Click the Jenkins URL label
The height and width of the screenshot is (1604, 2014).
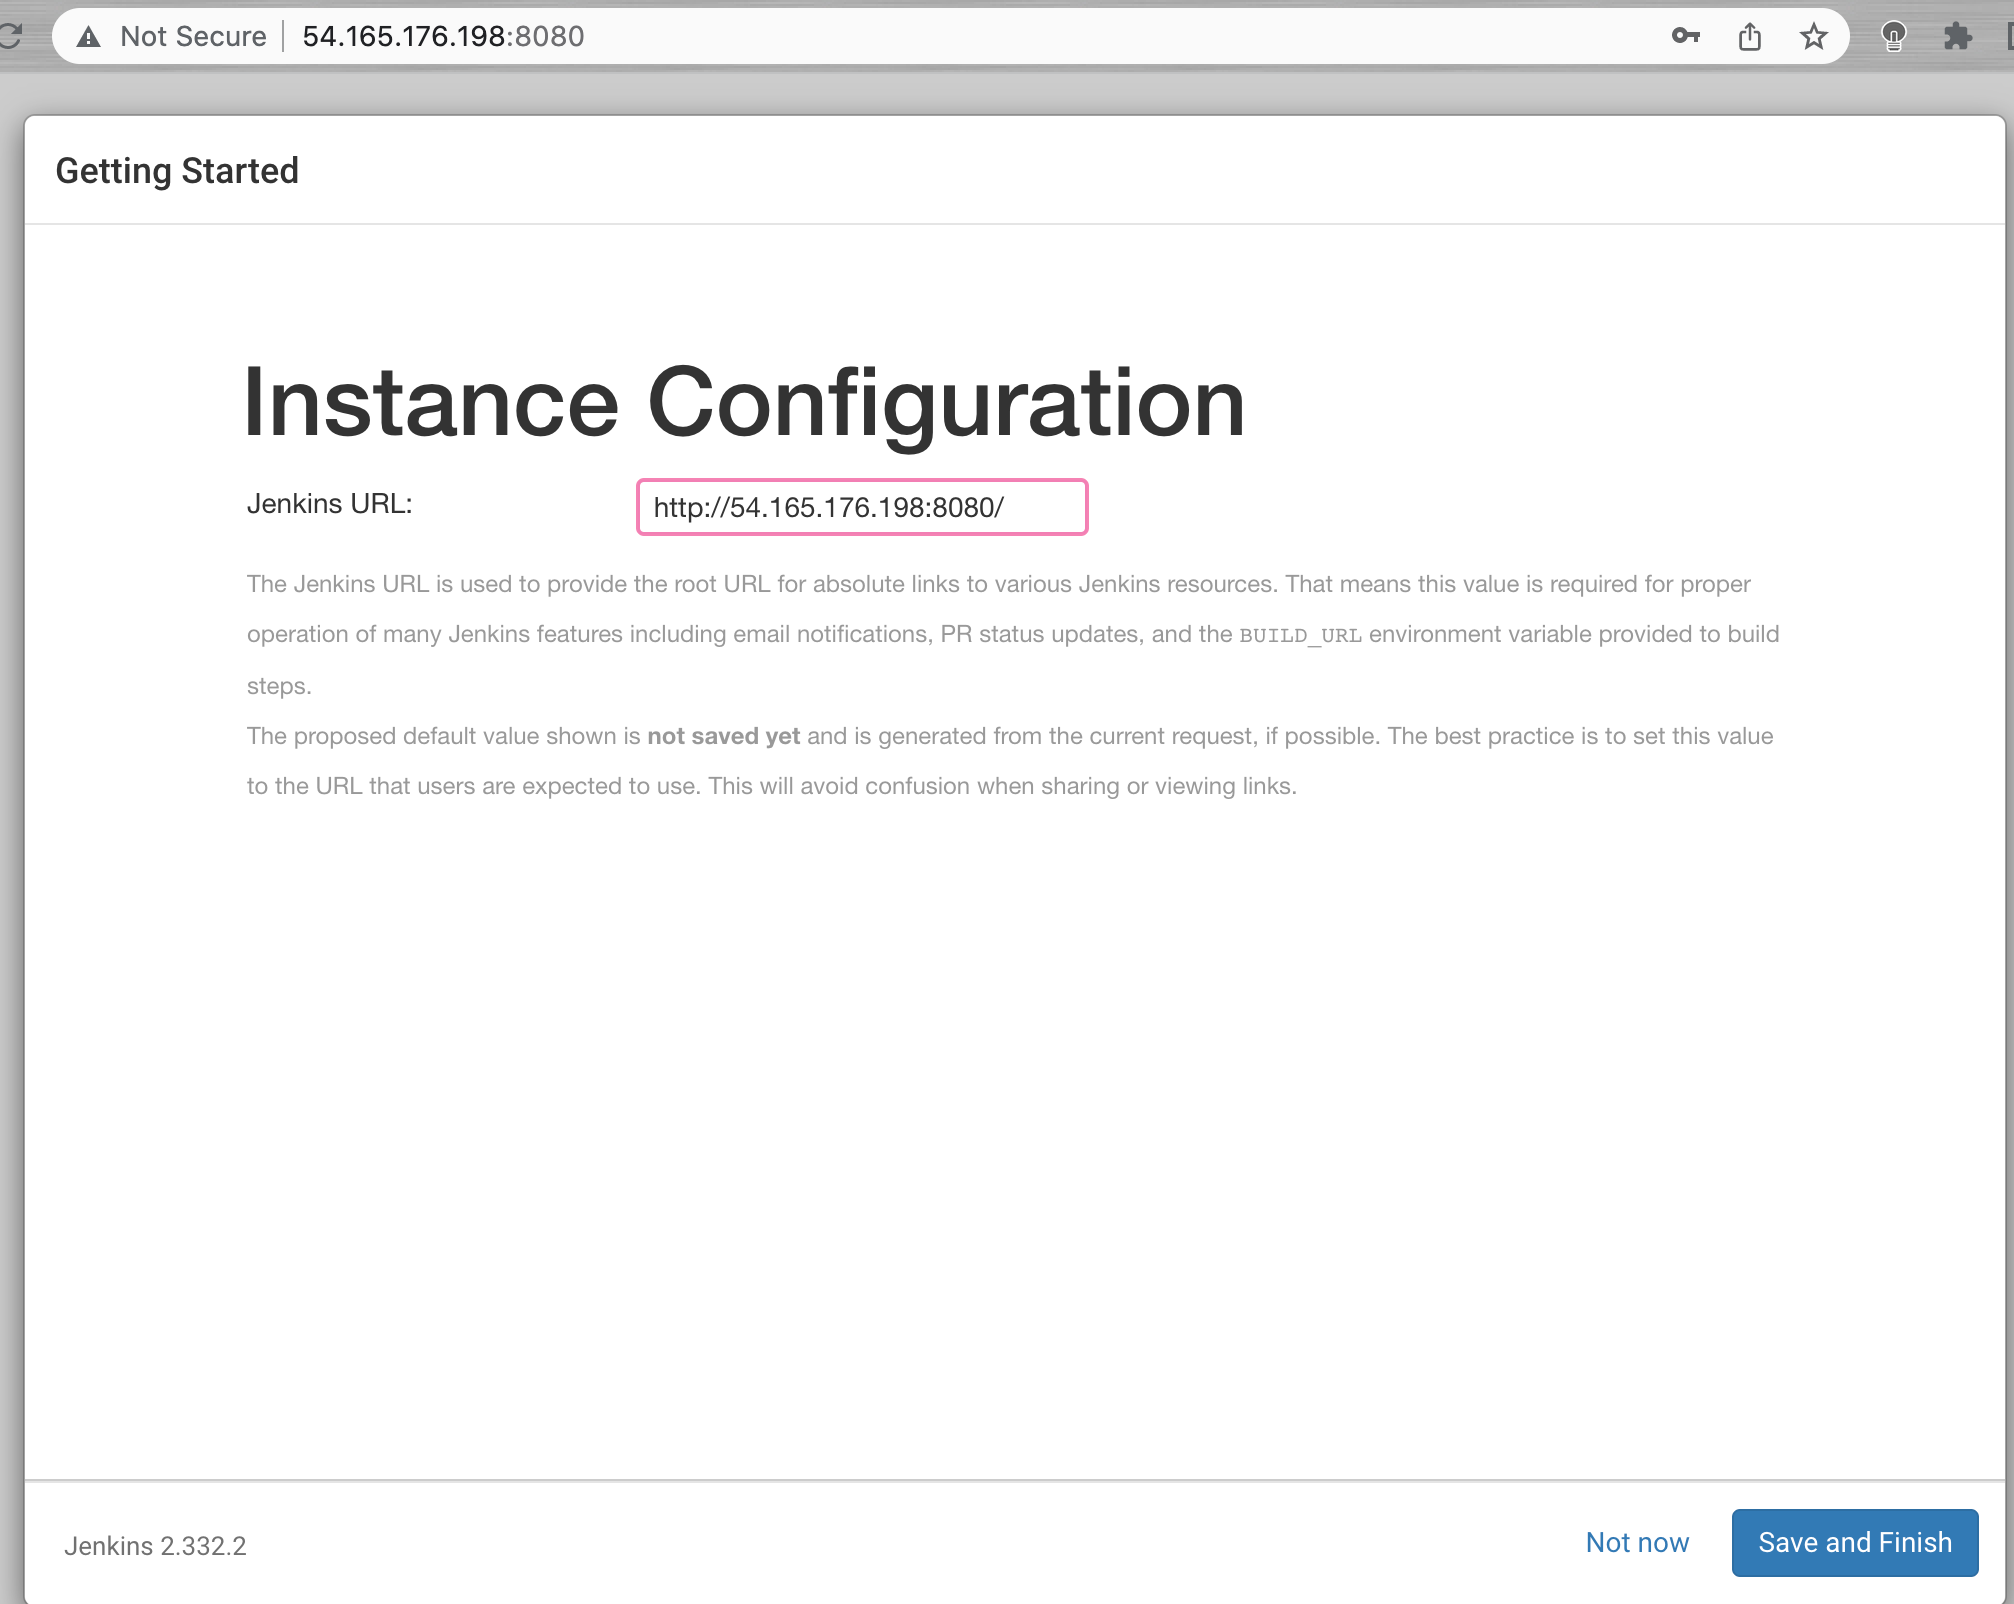point(329,504)
